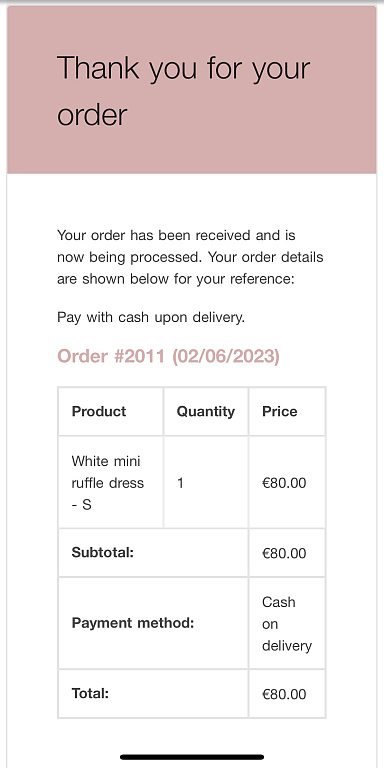The height and width of the screenshot is (768, 384).
Task: Tap the home indicator bar at the bottom
Action: (x=192, y=757)
